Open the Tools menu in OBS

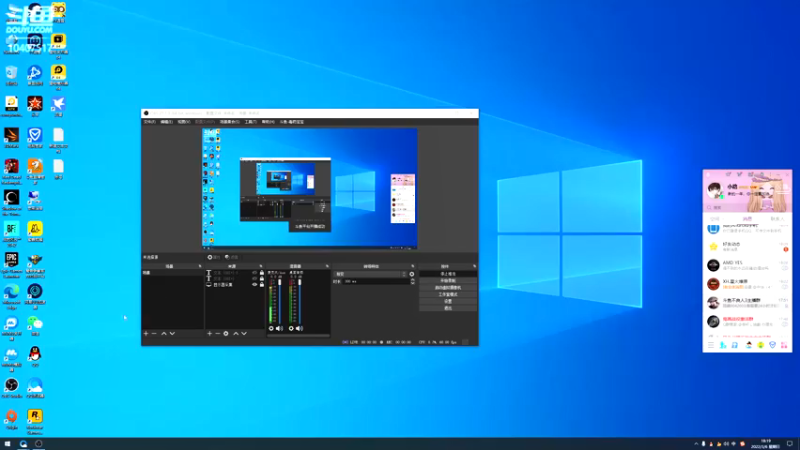click(x=250, y=122)
